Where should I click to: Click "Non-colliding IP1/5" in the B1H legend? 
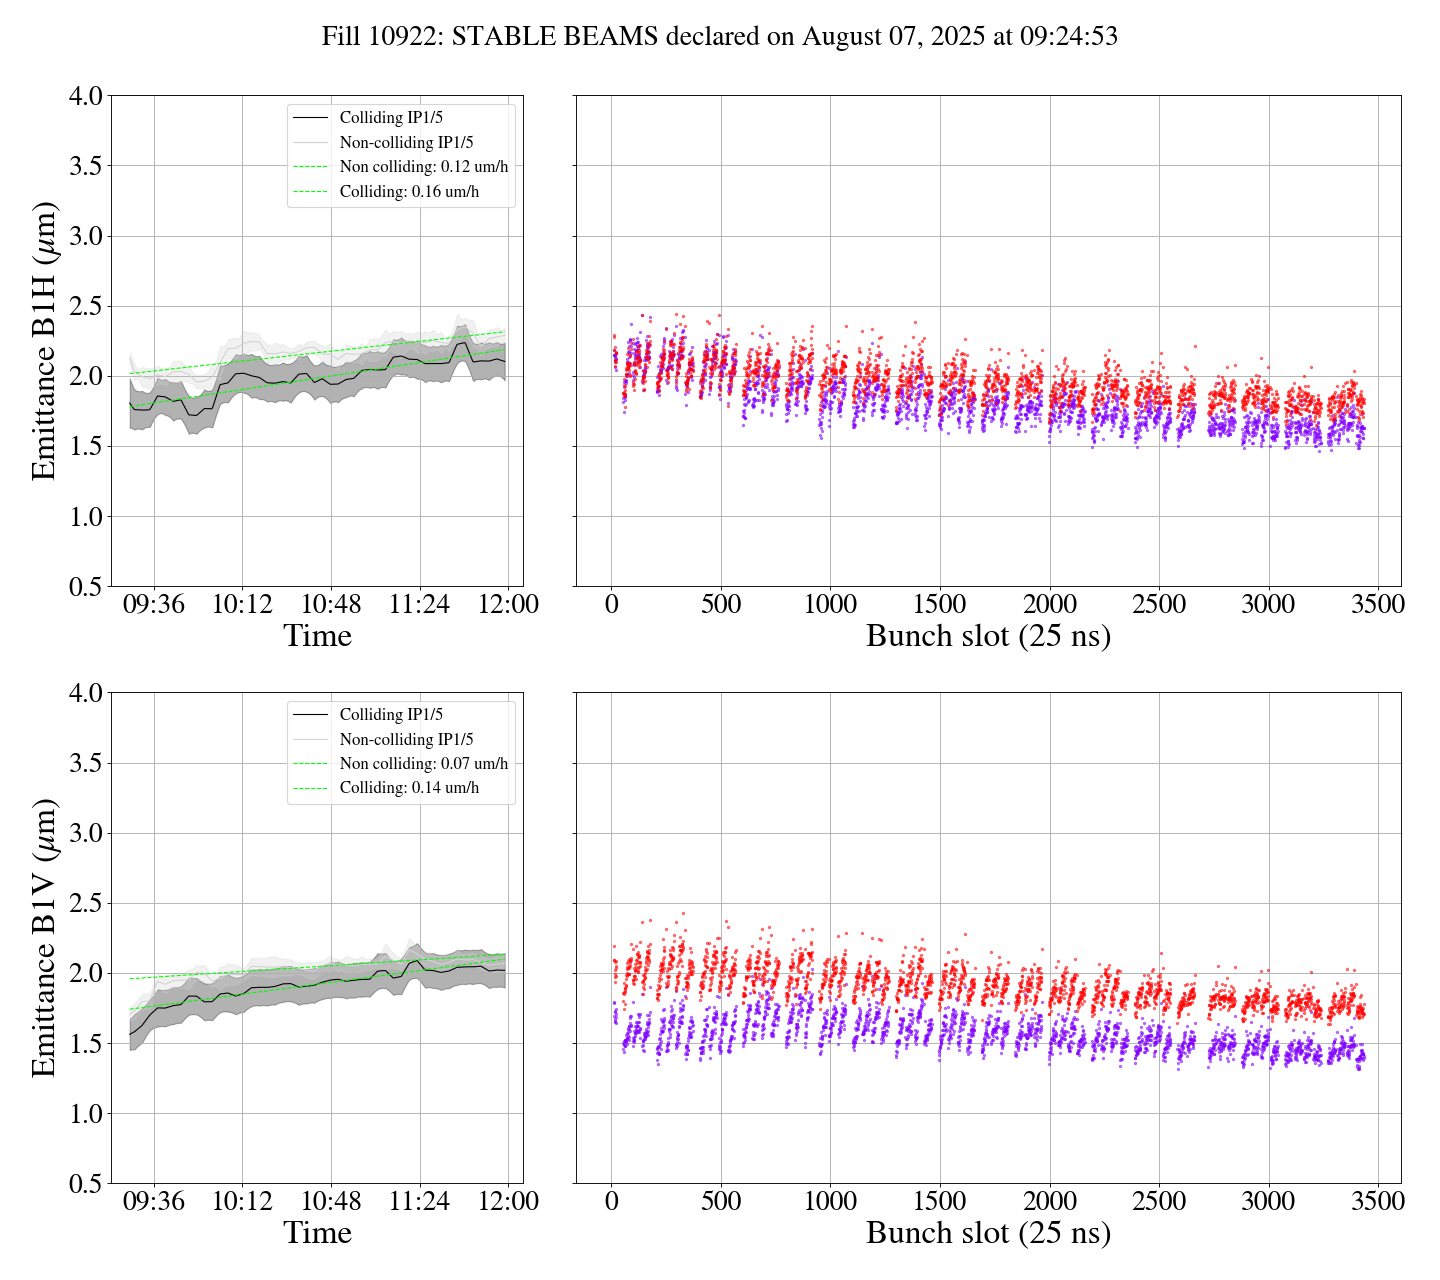click(406, 143)
